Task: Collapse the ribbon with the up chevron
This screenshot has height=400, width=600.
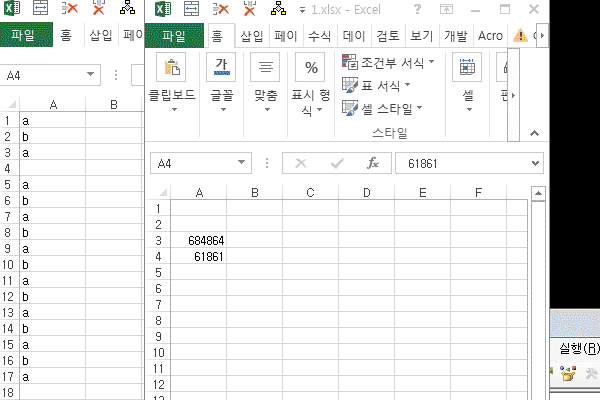Action: pos(534,133)
